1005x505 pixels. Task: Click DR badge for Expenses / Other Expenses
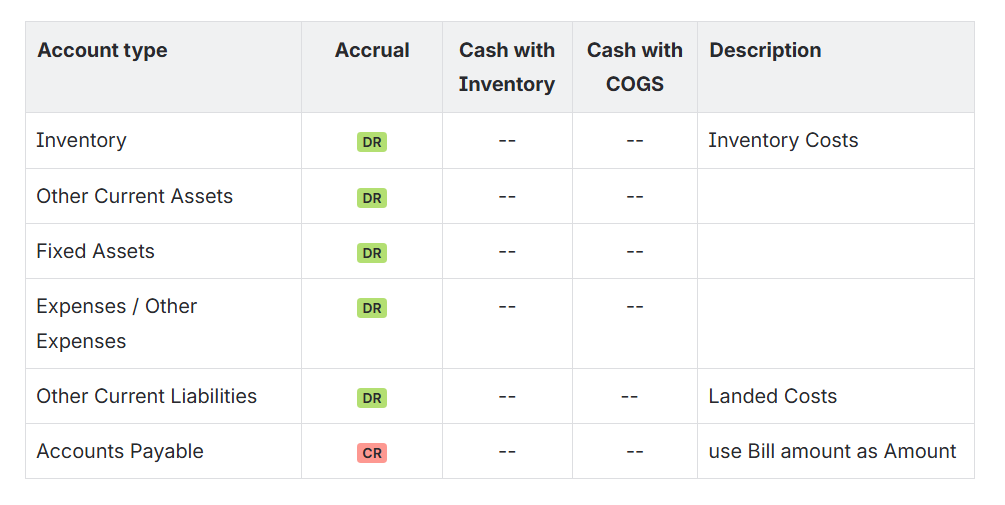(x=372, y=308)
